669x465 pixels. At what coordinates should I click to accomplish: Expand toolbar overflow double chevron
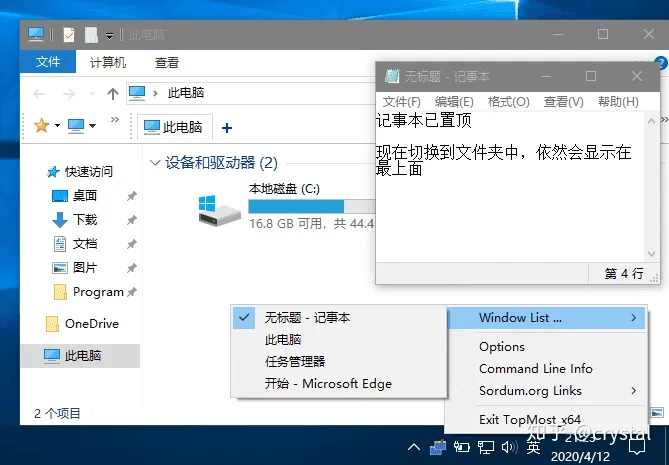click(115, 120)
